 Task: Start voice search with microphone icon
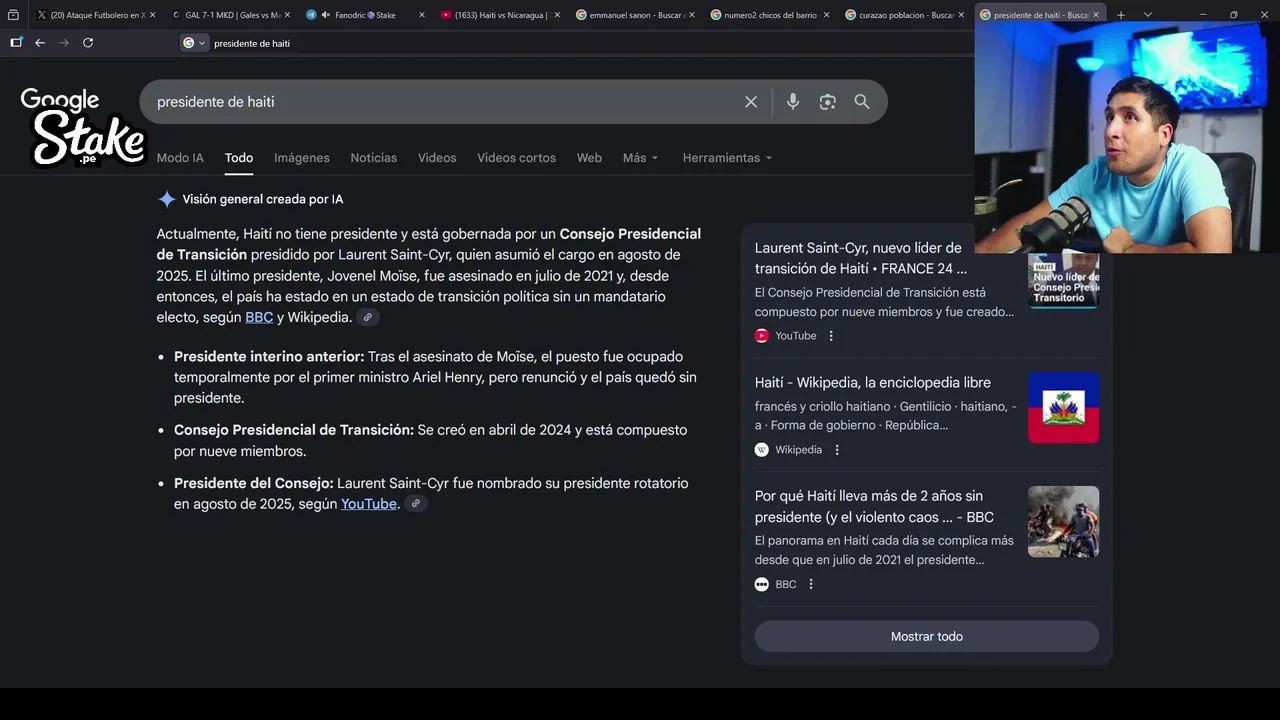tap(793, 102)
